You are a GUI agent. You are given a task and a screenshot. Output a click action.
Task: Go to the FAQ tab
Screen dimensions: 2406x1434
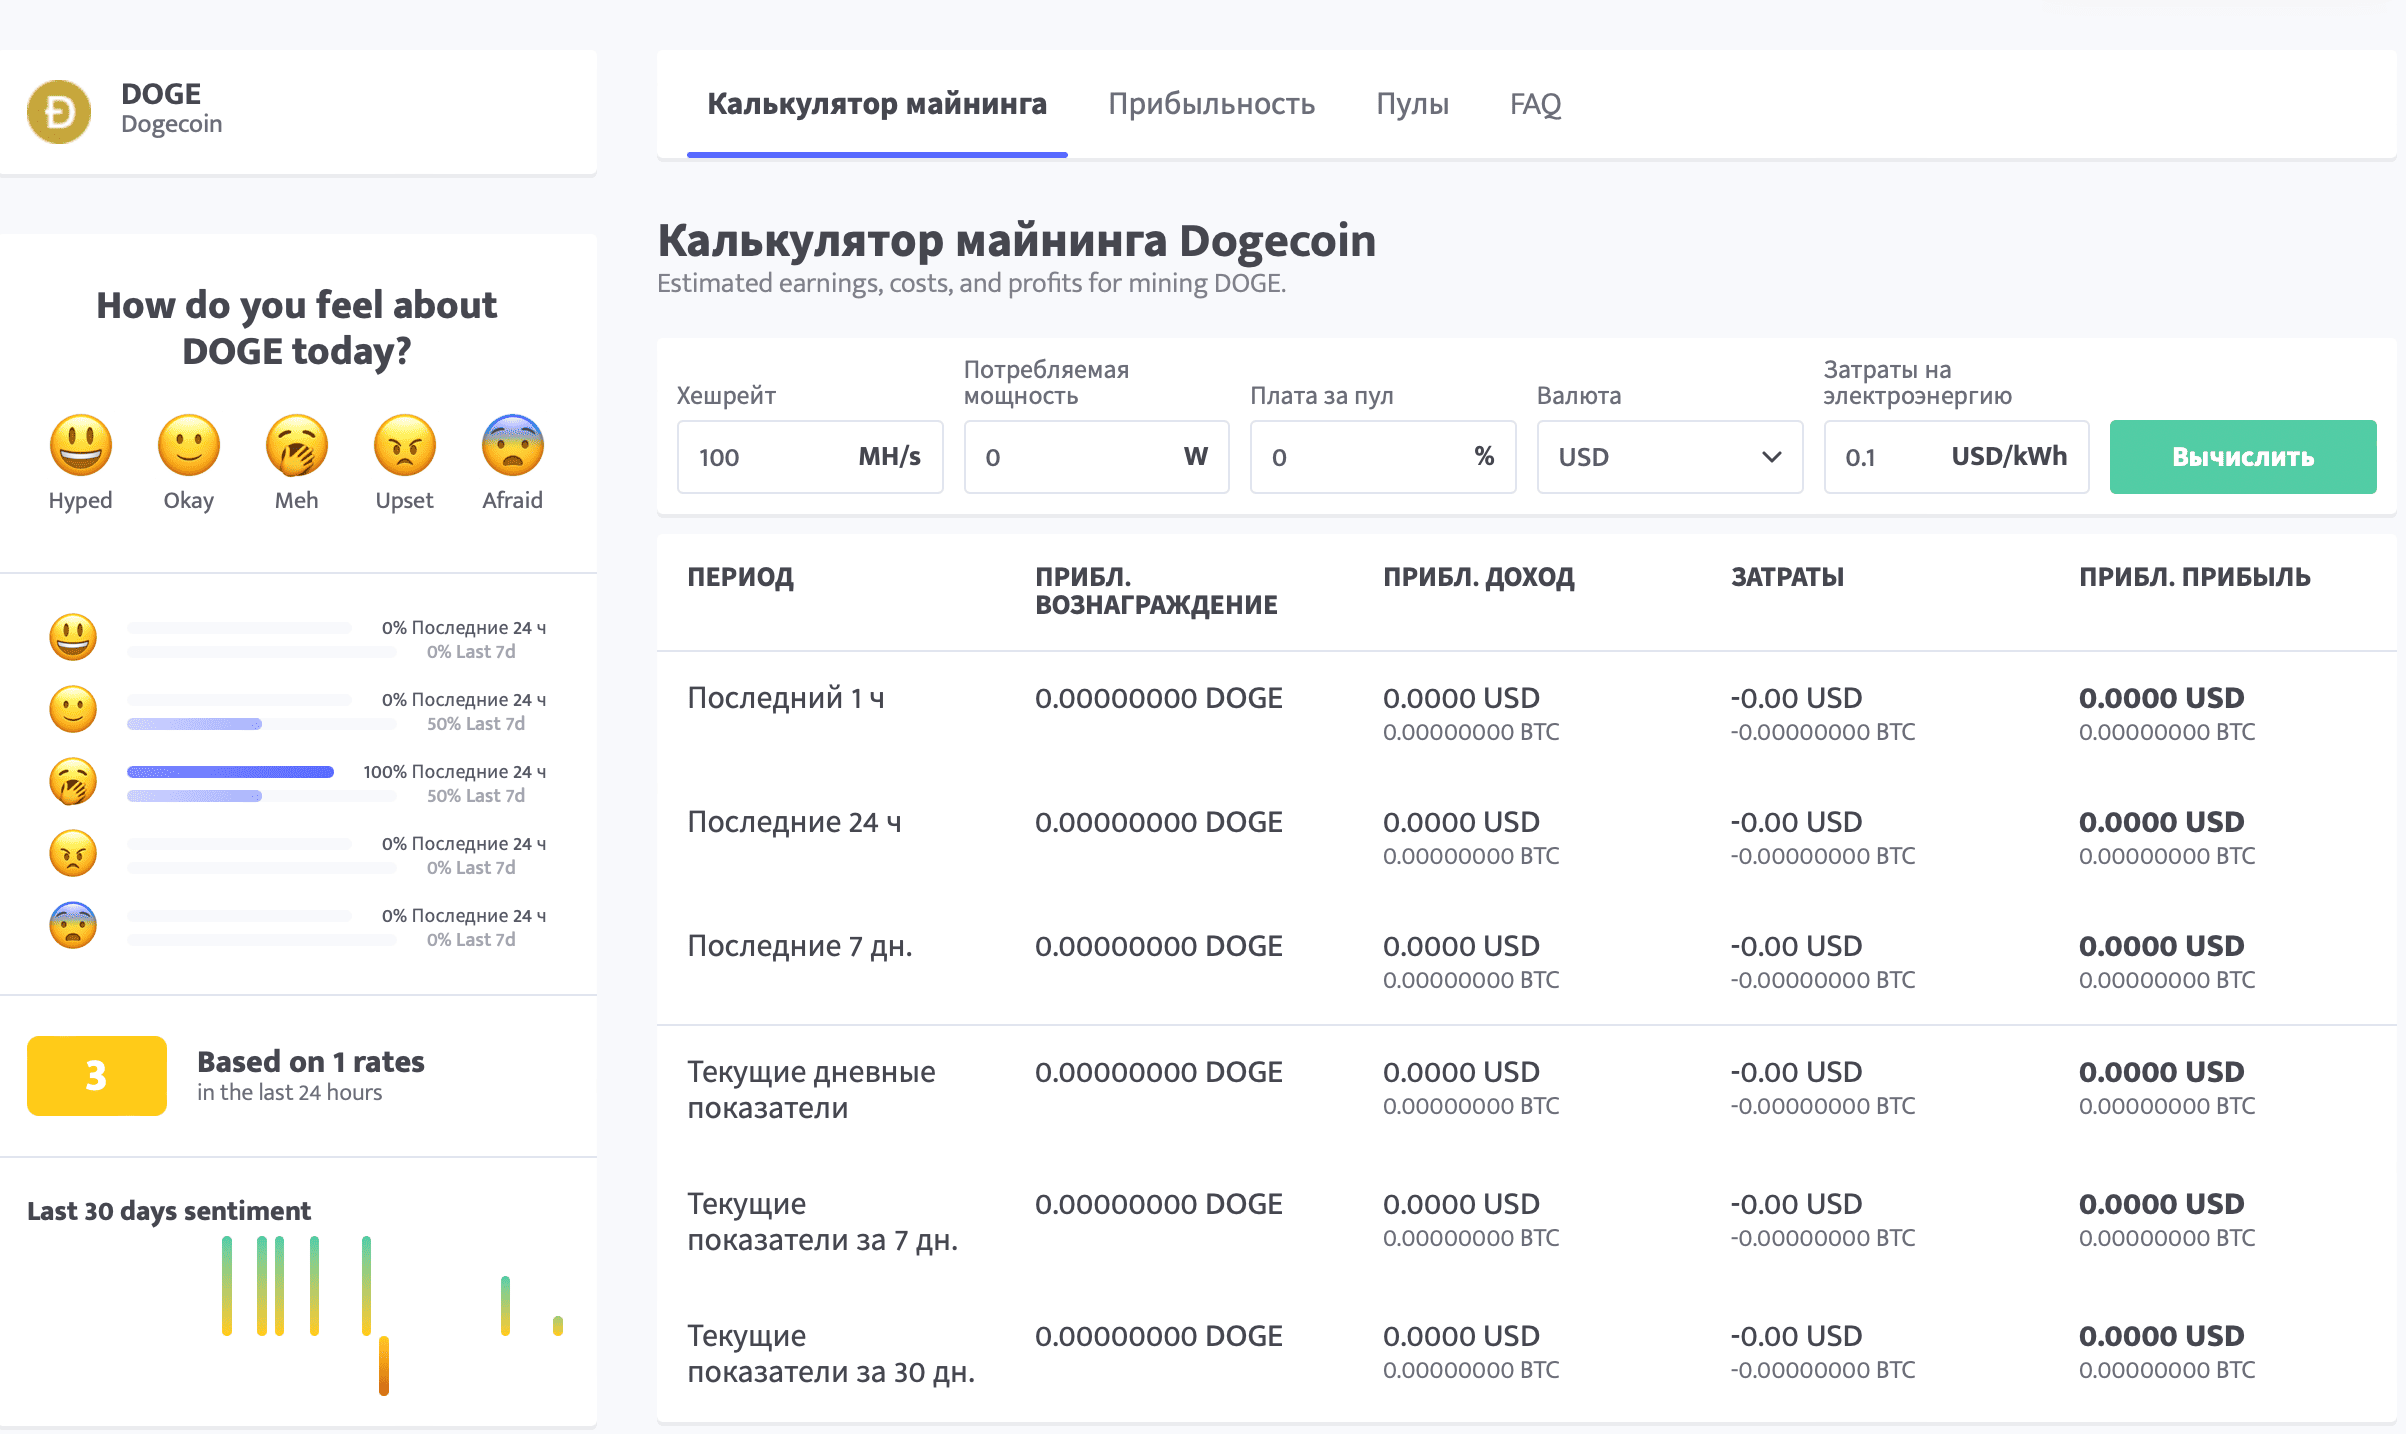1535,104
